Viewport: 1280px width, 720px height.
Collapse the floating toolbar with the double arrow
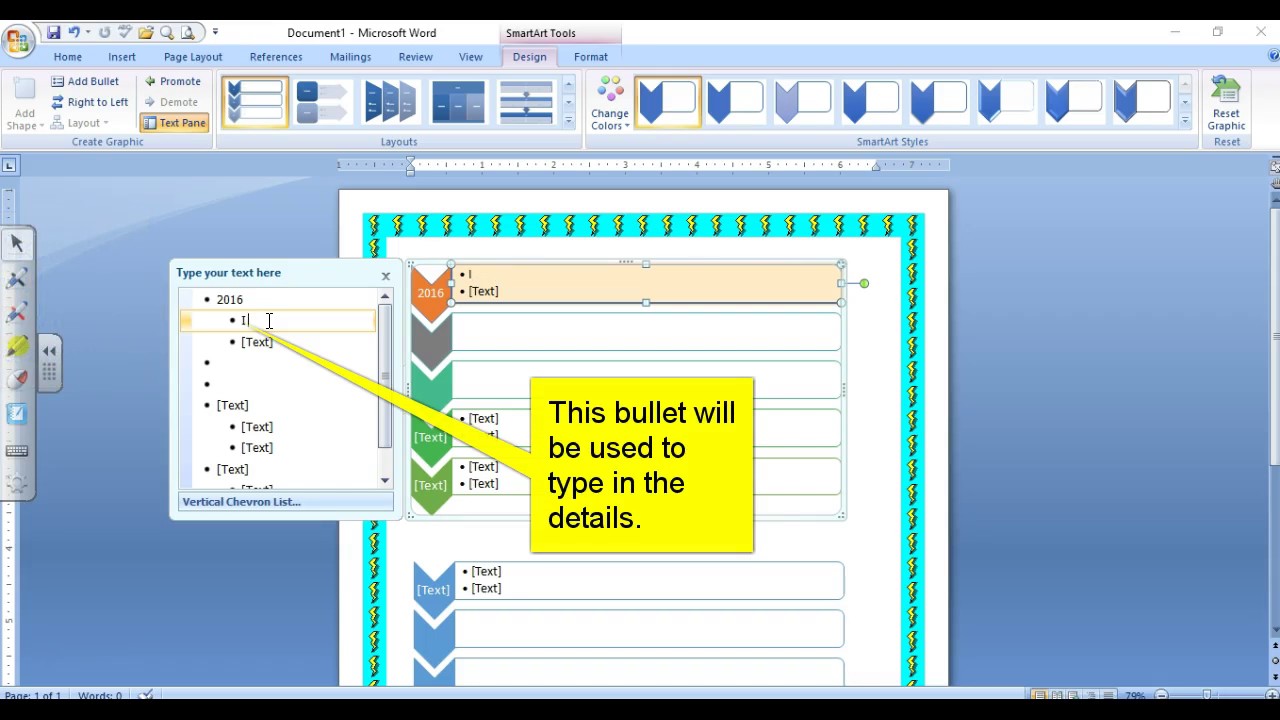pos(49,350)
